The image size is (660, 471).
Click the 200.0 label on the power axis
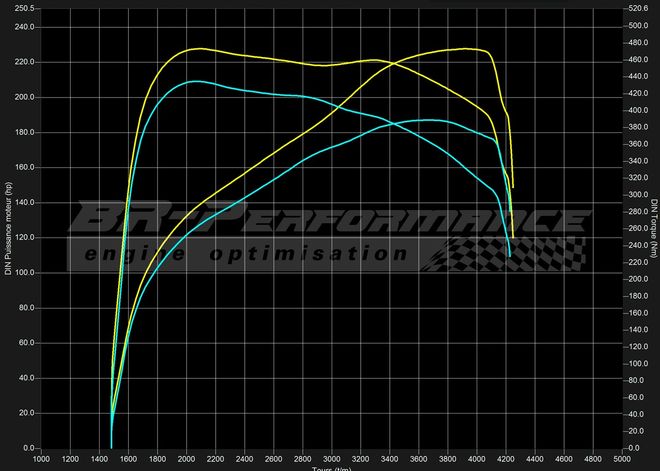click(x=22, y=97)
